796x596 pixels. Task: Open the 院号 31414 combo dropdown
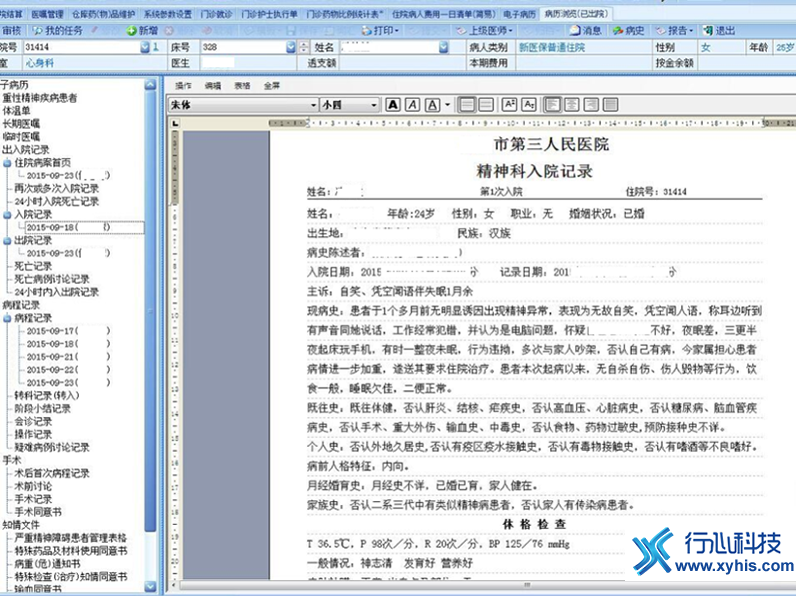pyautogui.click(x=145, y=47)
